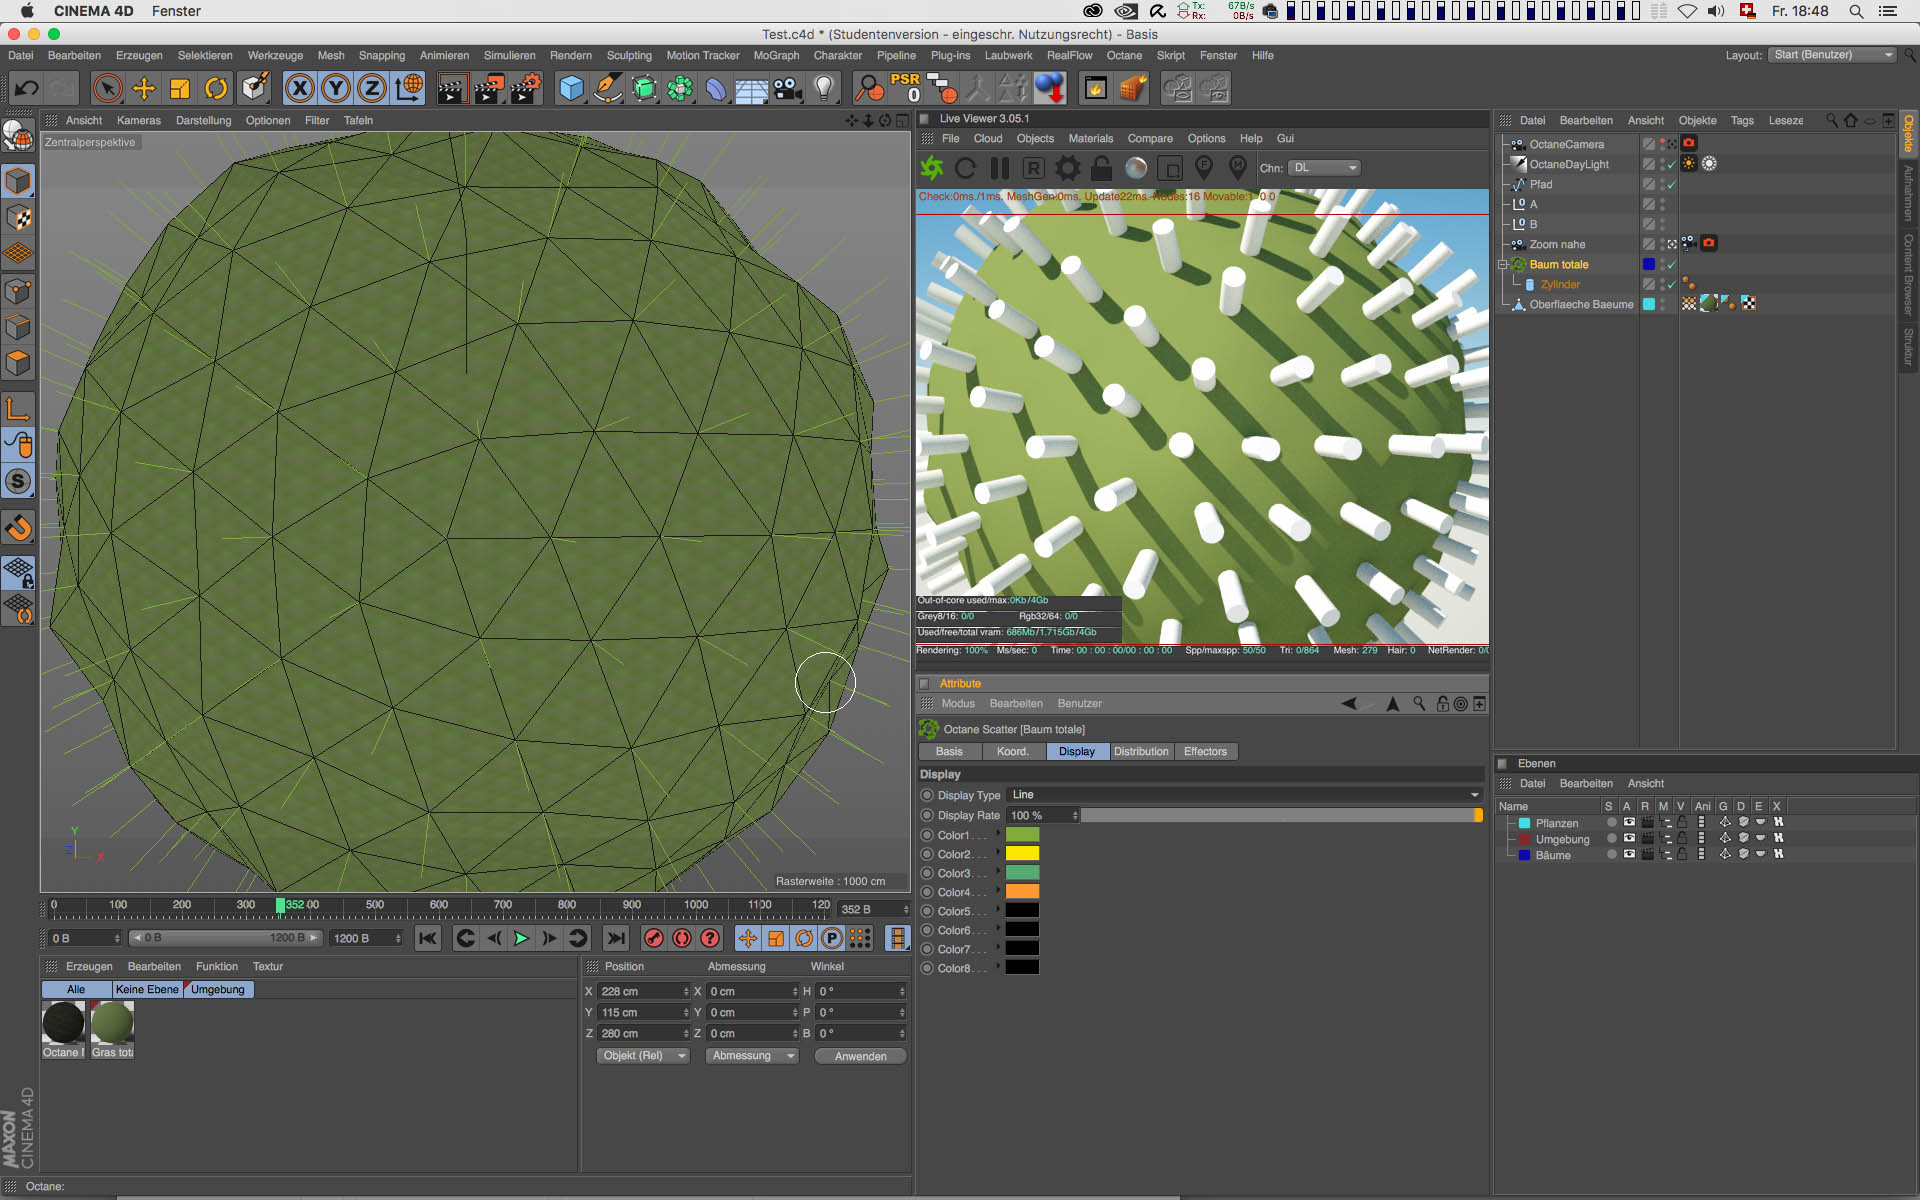Click the Undo arrow icon
The width and height of the screenshot is (1920, 1200).
26,89
